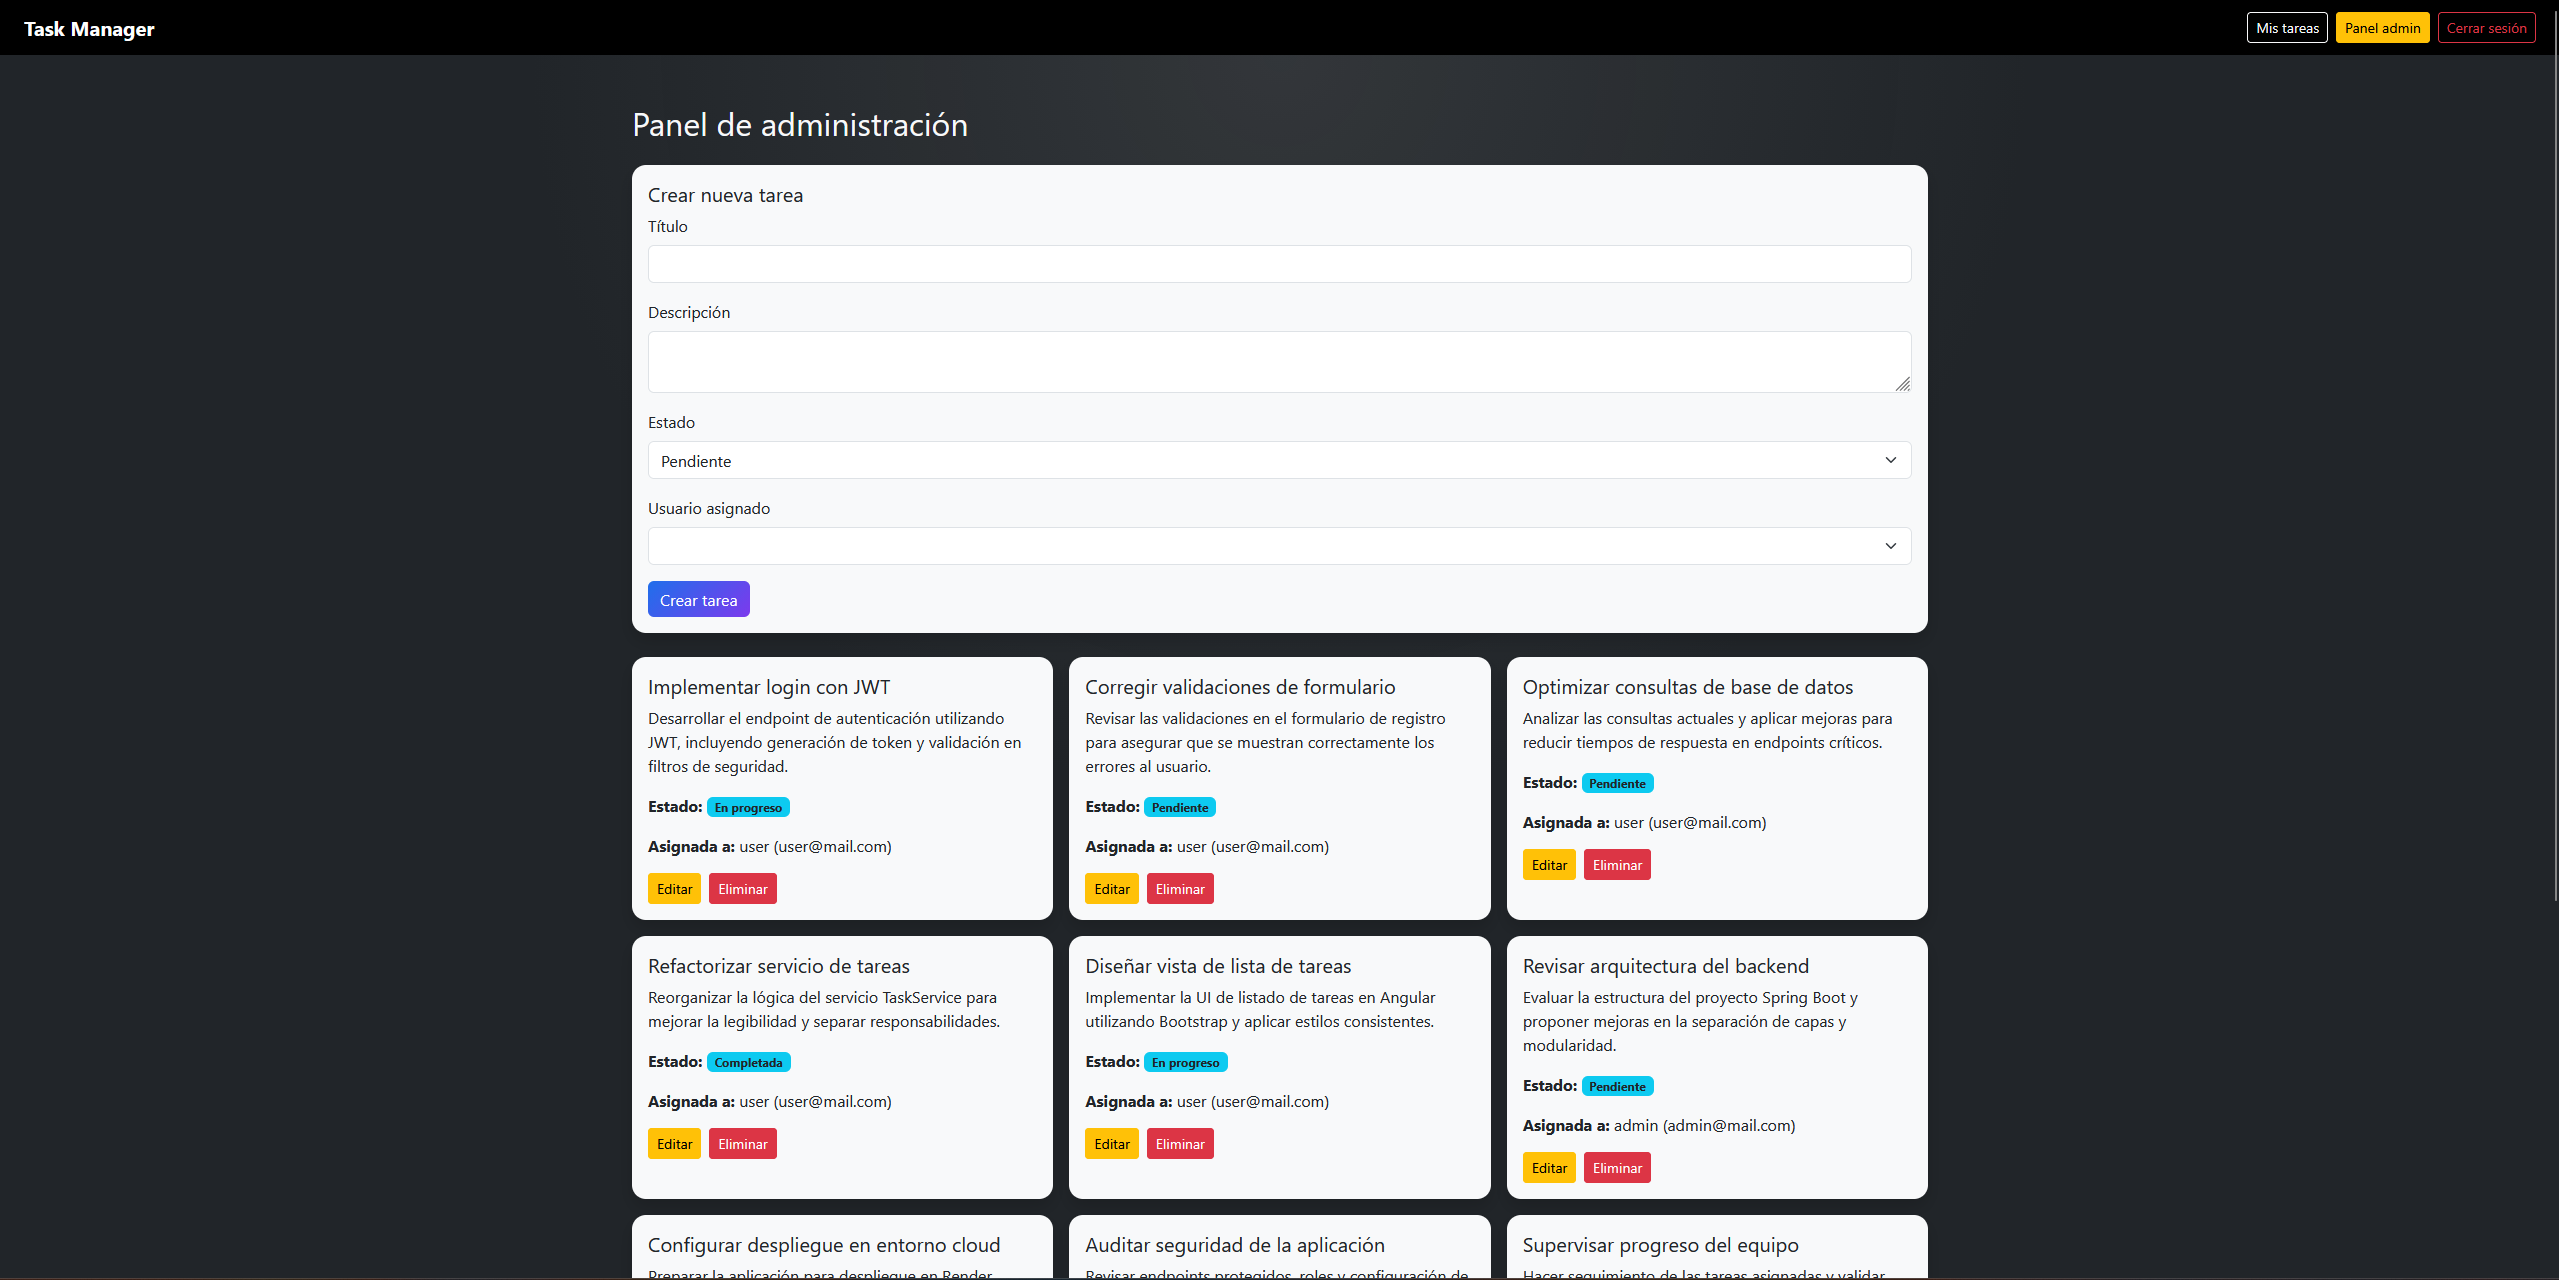Focus the Título input field
The height and width of the screenshot is (1280, 2559).
1279,264
